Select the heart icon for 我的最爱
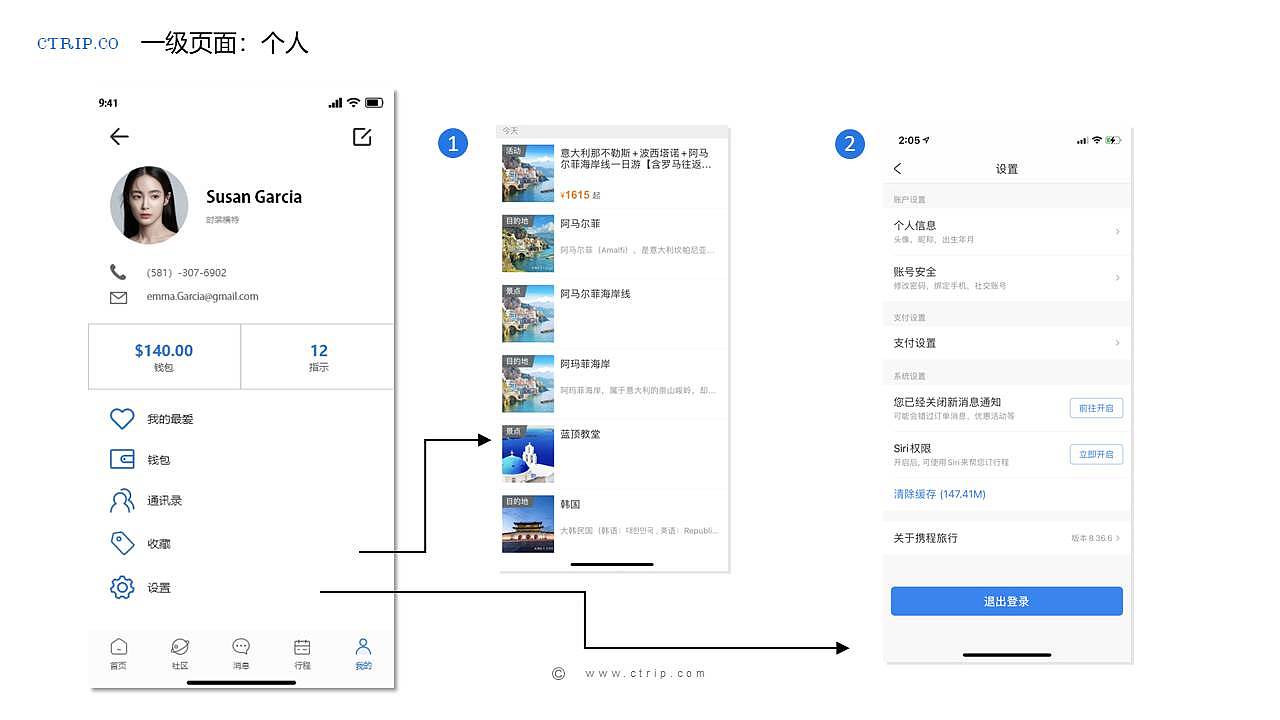This screenshot has height=720, width=1280. [x=122, y=418]
